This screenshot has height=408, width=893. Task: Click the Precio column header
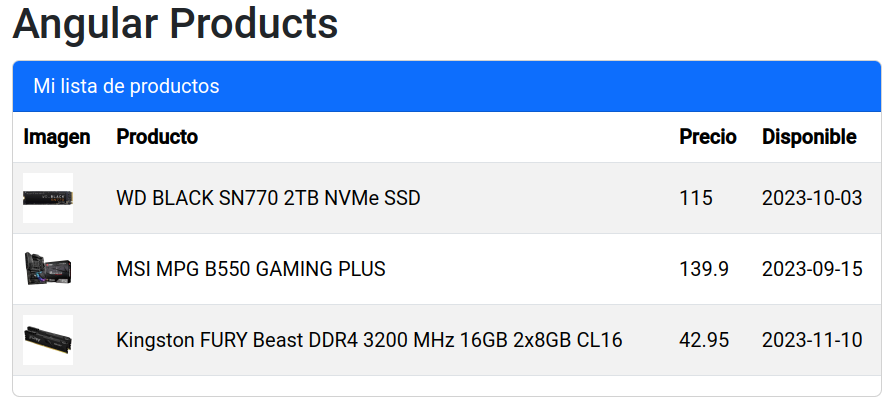point(708,137)
